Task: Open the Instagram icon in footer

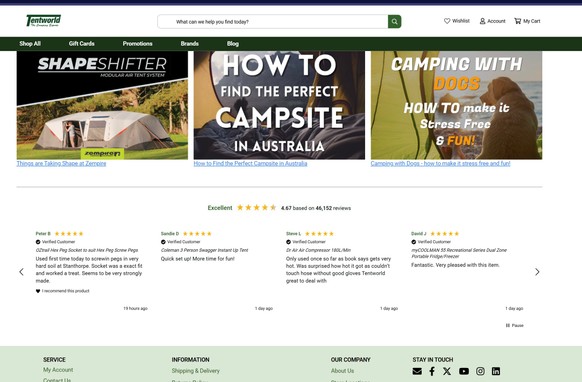Action: pyautogui.click(x=480, y=371)
